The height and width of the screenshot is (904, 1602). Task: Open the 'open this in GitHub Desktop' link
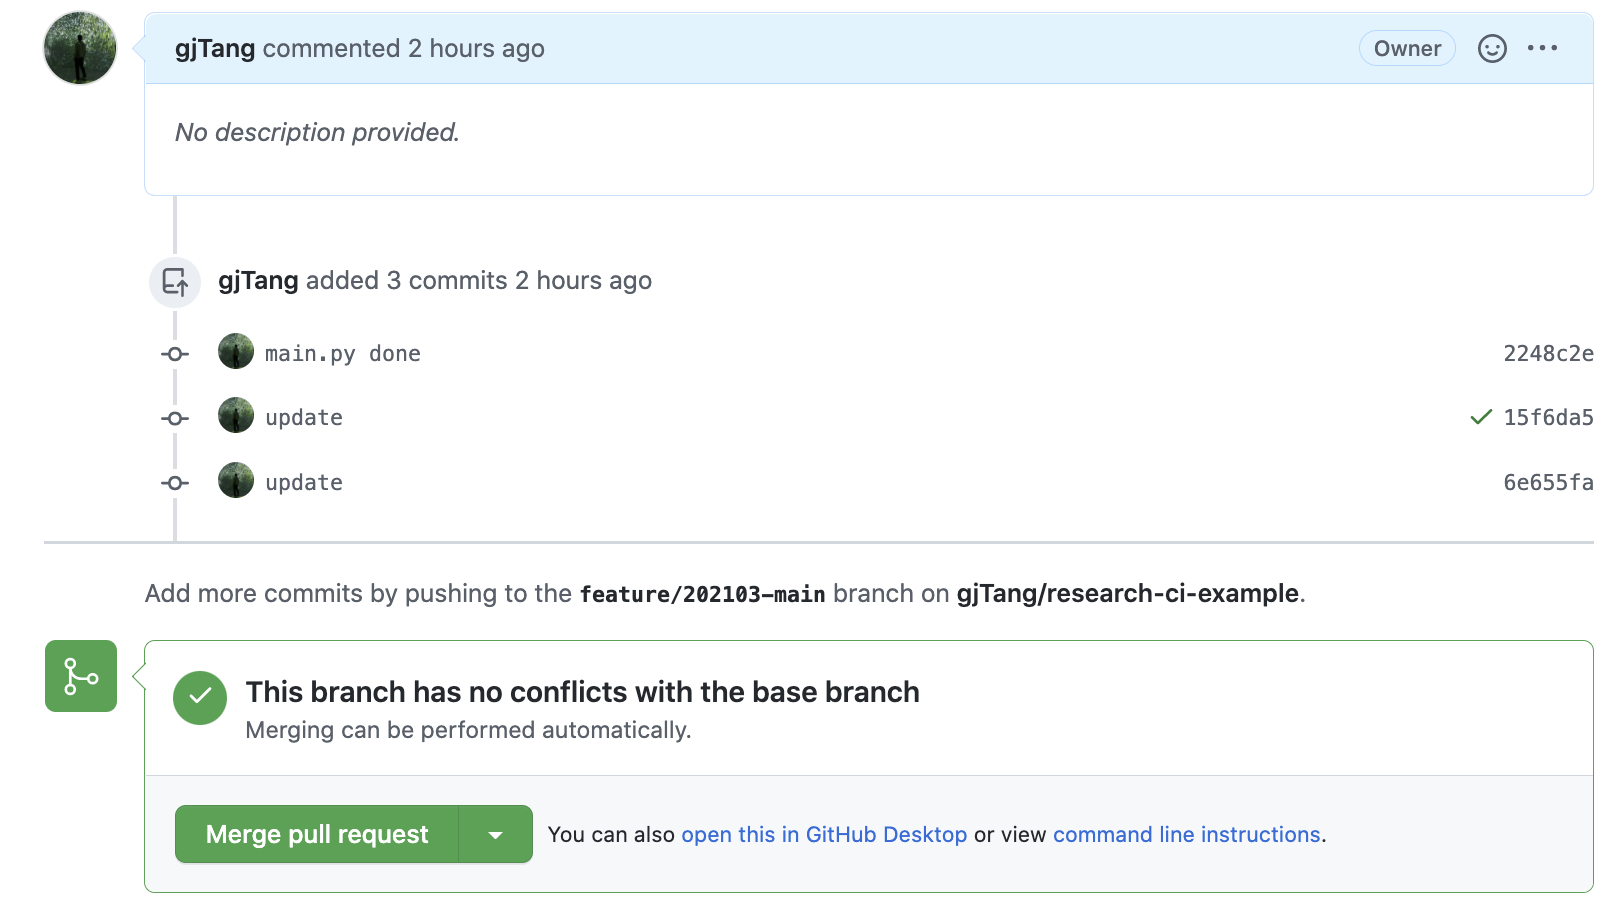(824, 834)
